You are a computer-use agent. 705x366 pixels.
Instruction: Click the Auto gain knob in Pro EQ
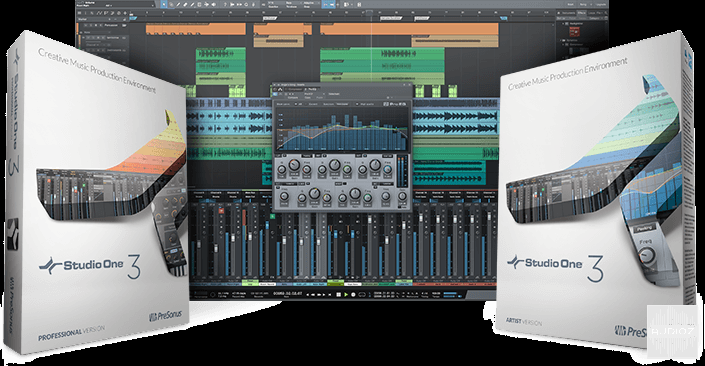click(x=402, y=196)
